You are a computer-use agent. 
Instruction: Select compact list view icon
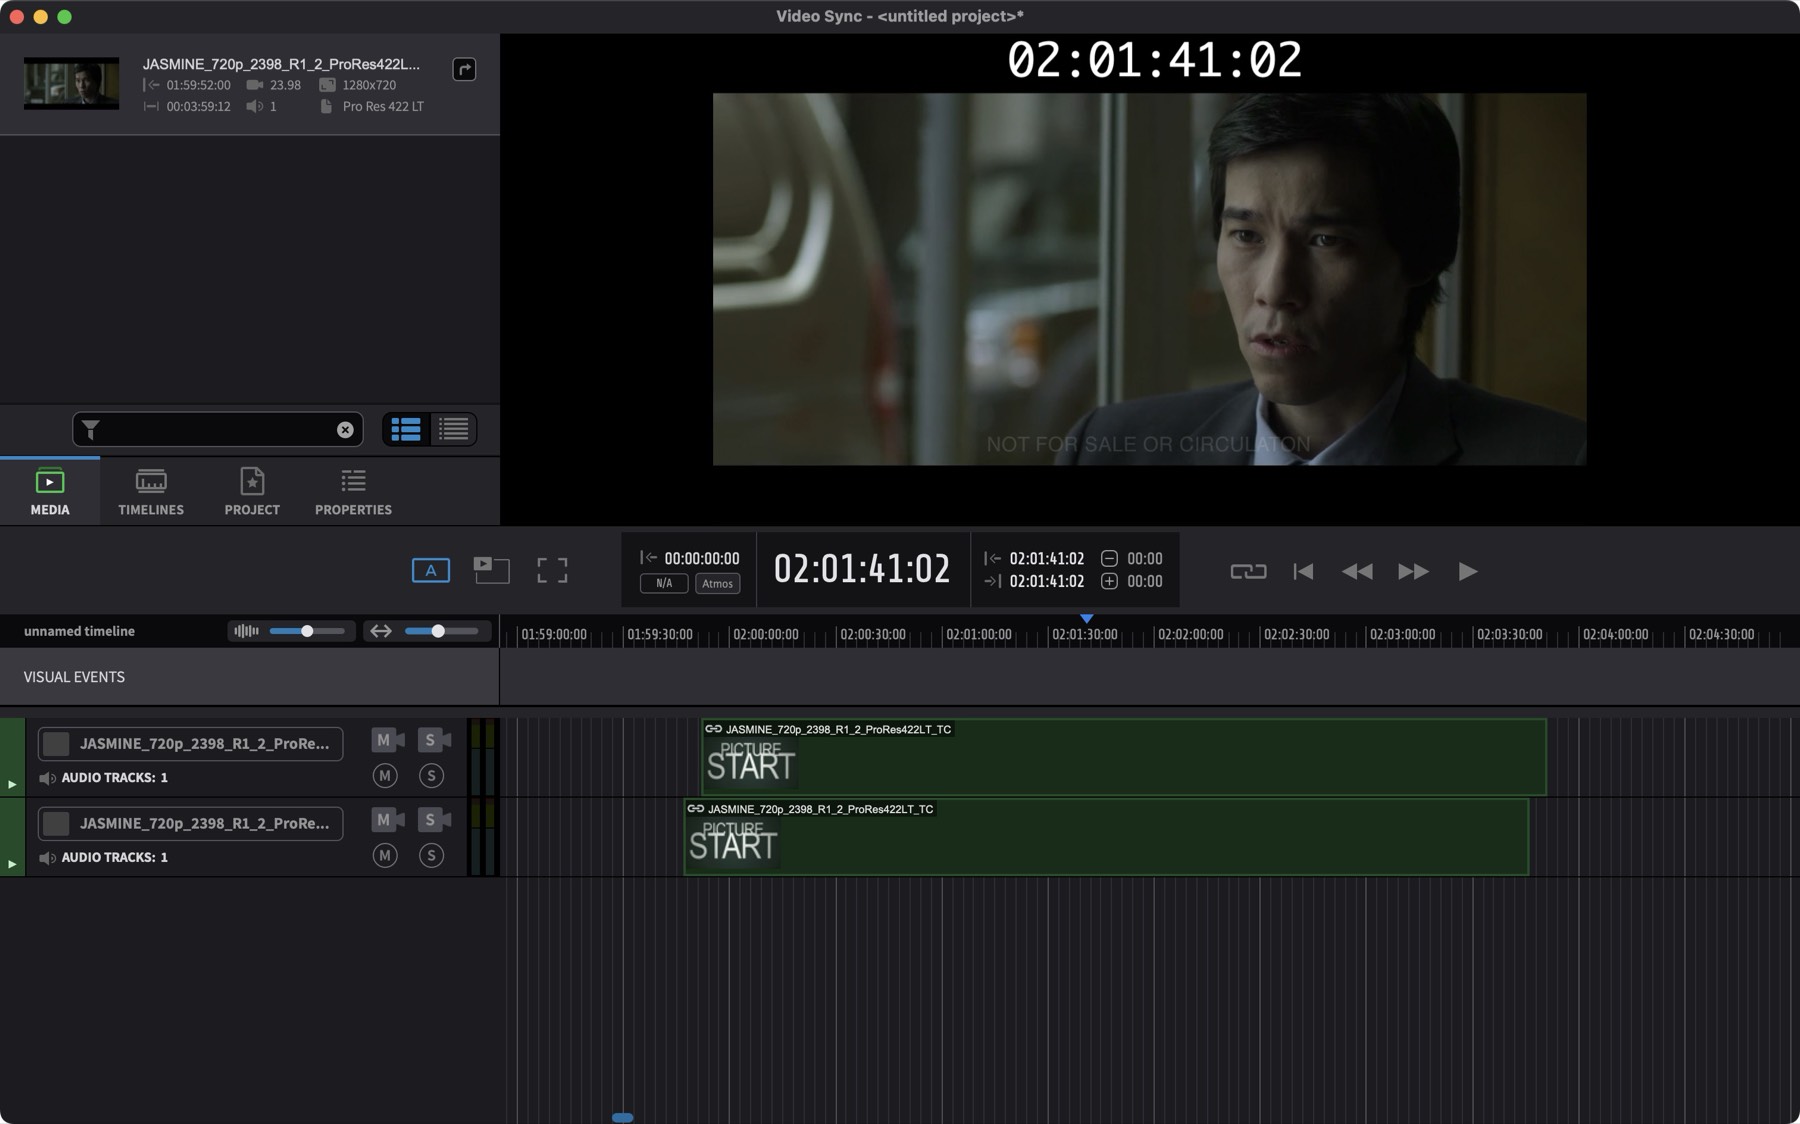click(454, 429)
